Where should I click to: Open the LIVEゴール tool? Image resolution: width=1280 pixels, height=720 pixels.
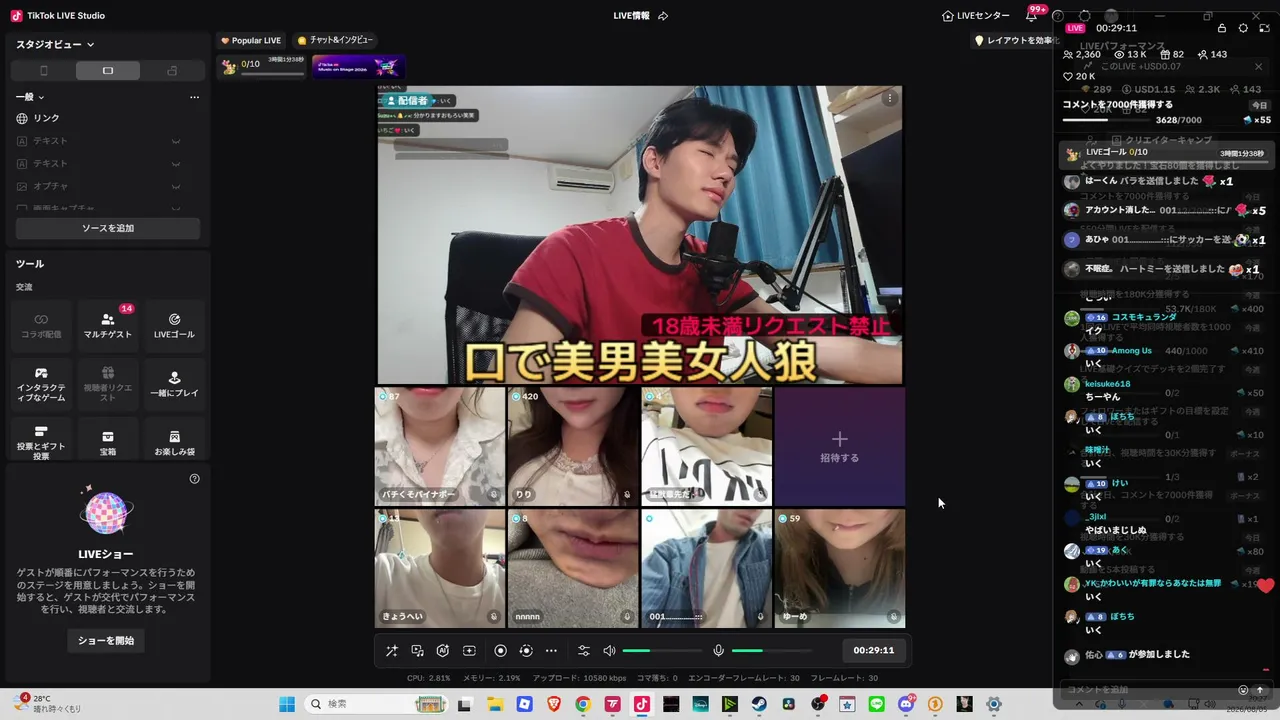pos(174,326)
